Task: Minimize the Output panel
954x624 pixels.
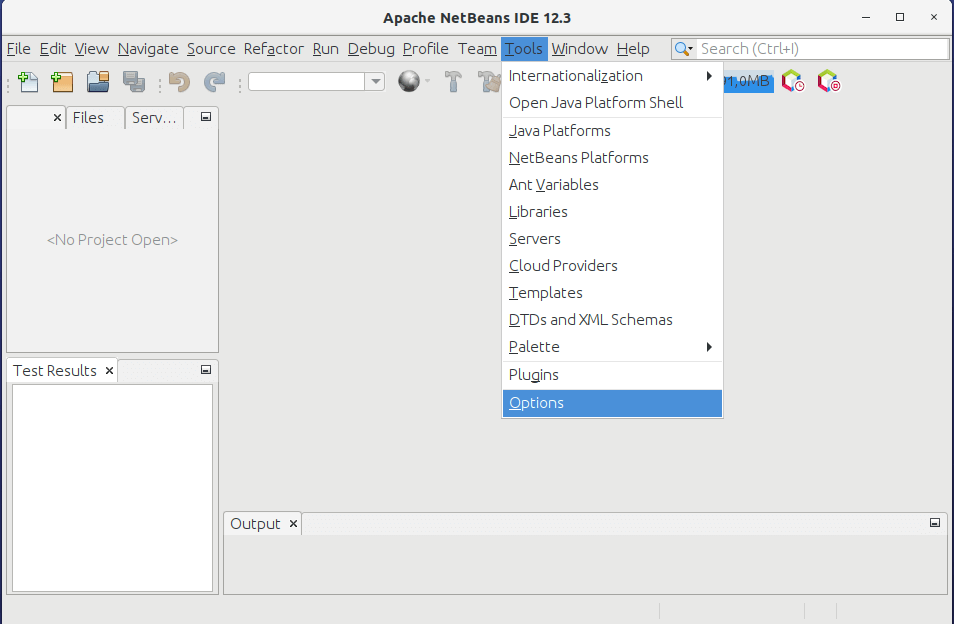Action: pos(935,522)
